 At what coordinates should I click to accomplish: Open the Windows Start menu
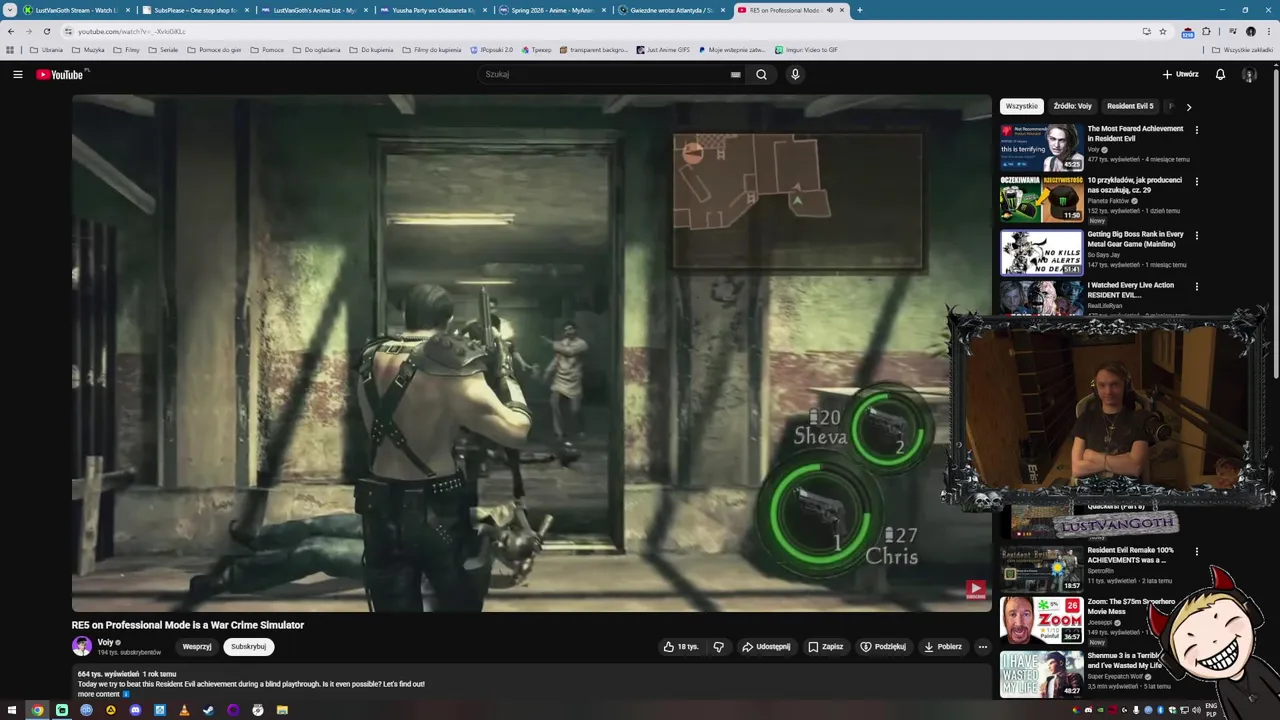click(x=13, y=710)
